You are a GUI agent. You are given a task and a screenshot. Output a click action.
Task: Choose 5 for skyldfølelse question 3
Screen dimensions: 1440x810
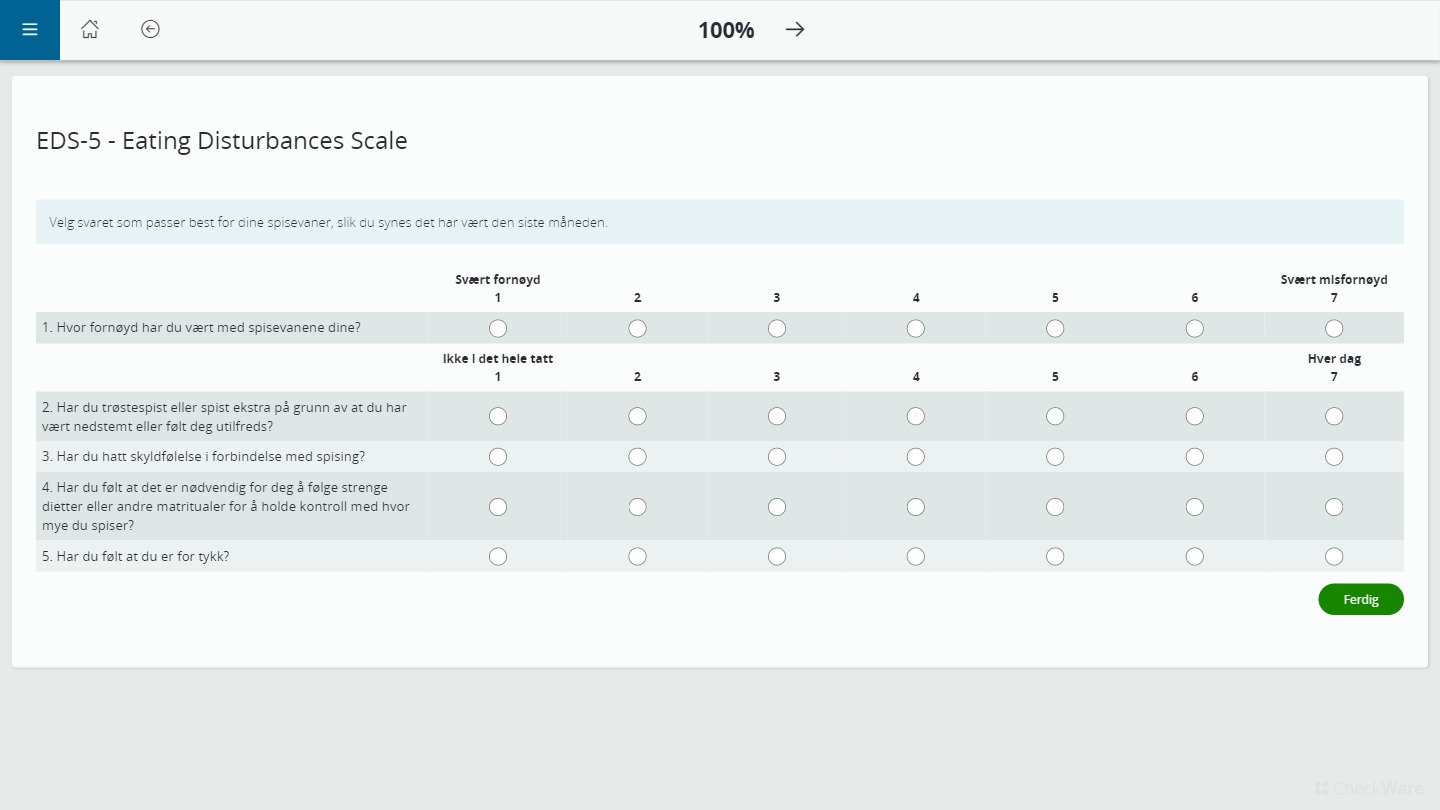point(1055,457)
